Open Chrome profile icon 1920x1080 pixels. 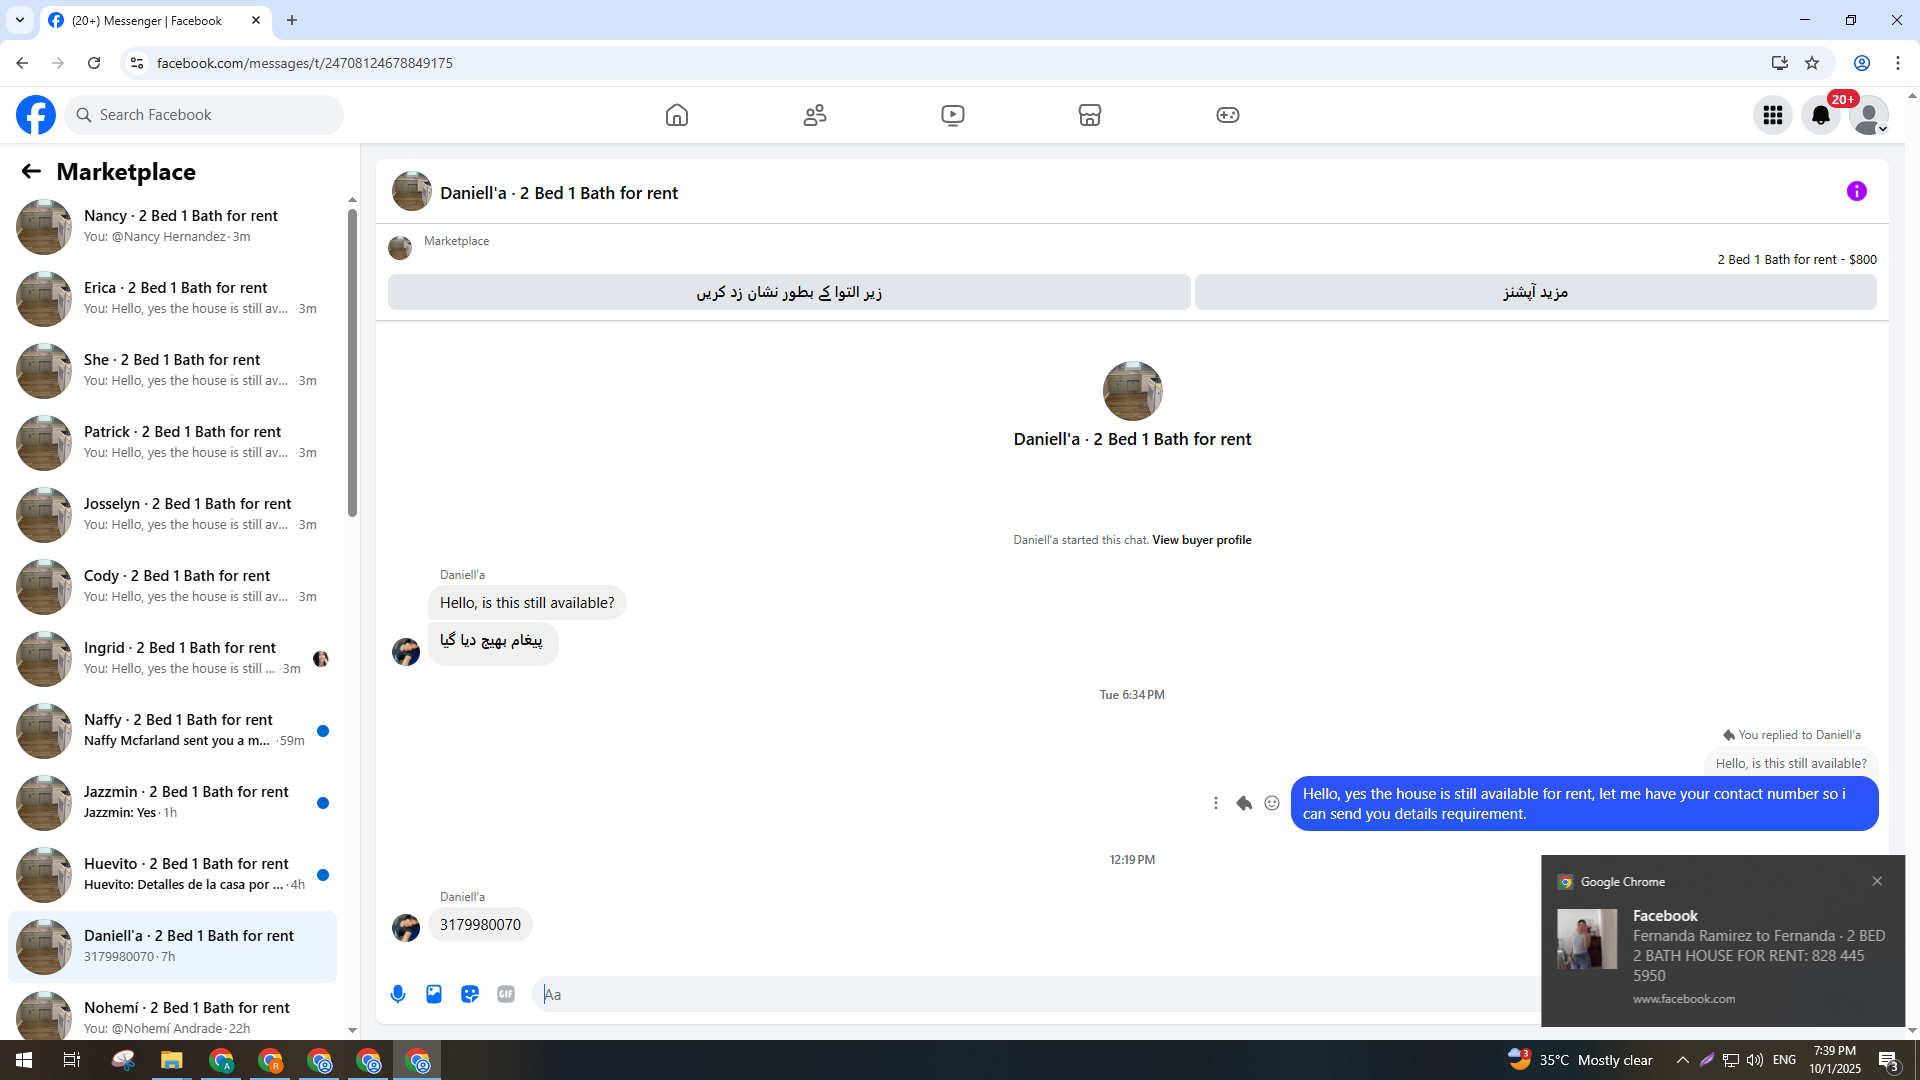click(1862, 63)
